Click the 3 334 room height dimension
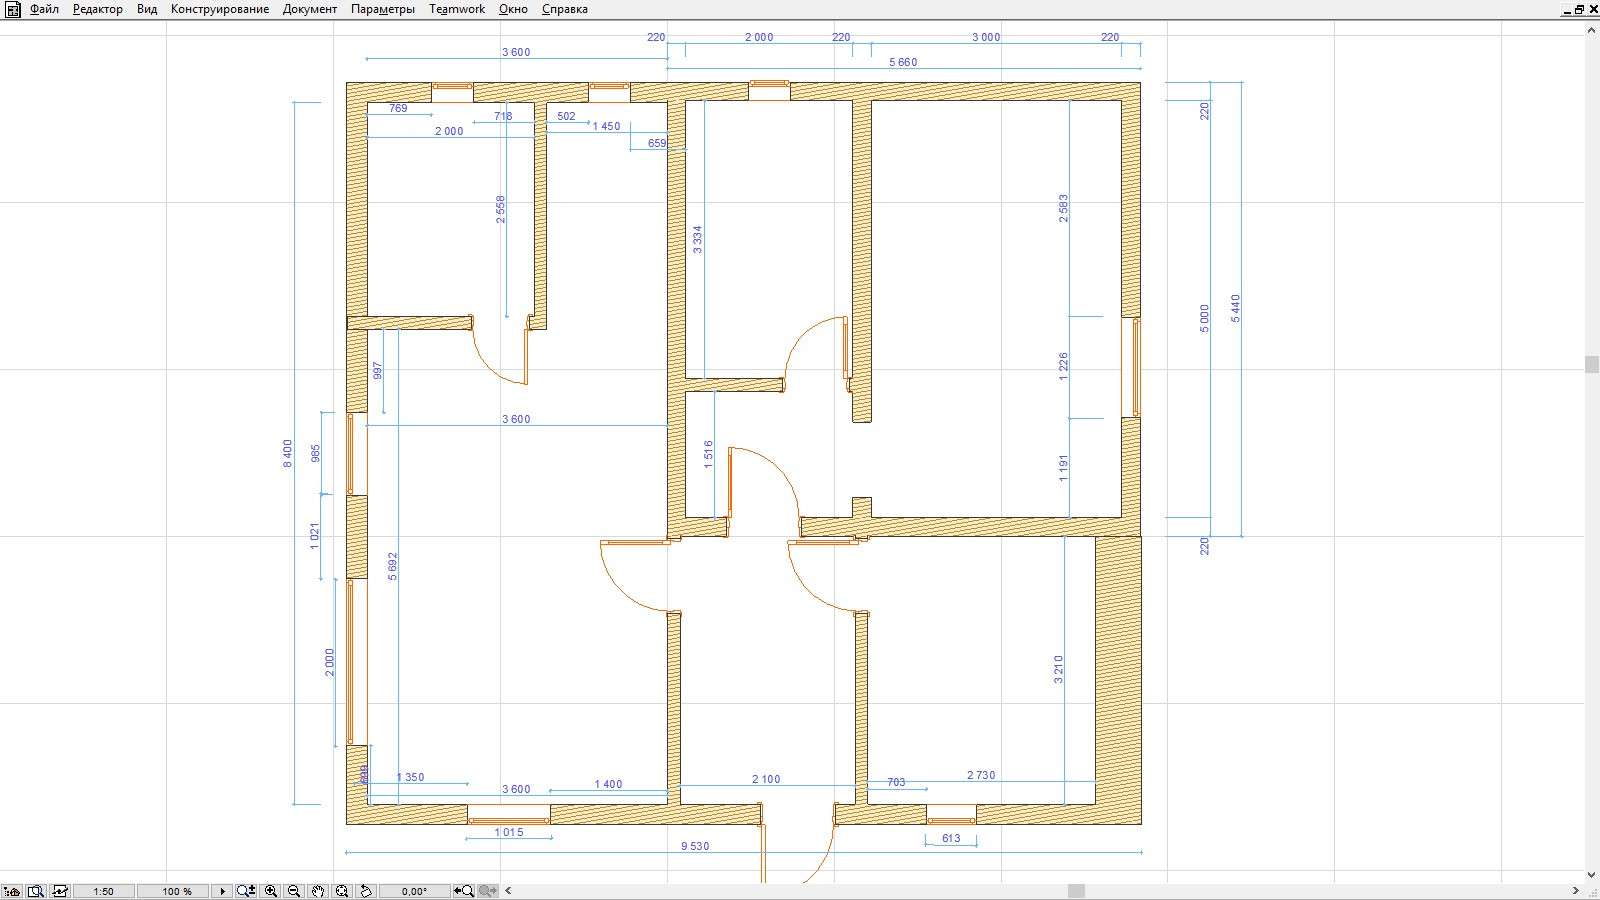Screen dimensions: 1600x900 (698, 239)
